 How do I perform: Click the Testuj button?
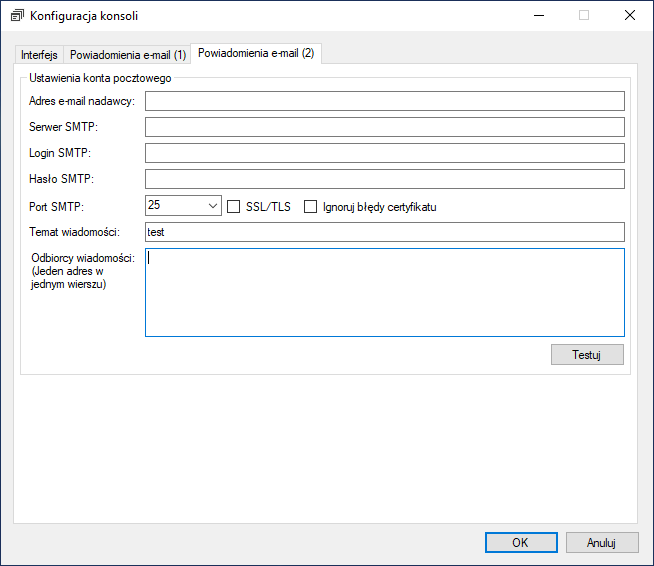tap(587, 355)
